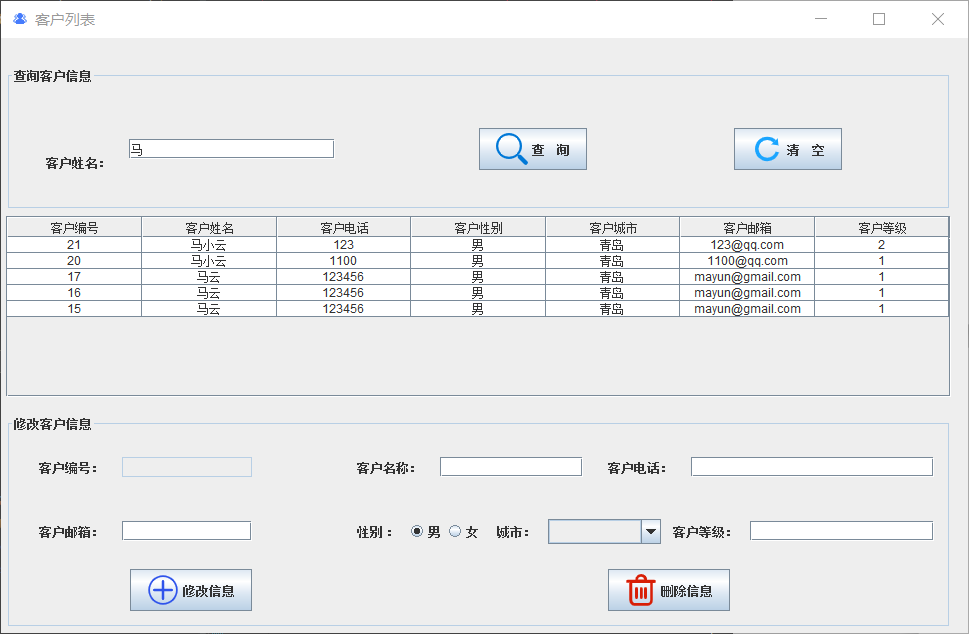
Task: Click the app icon in the title bar
Action: [x=20, y=19]
